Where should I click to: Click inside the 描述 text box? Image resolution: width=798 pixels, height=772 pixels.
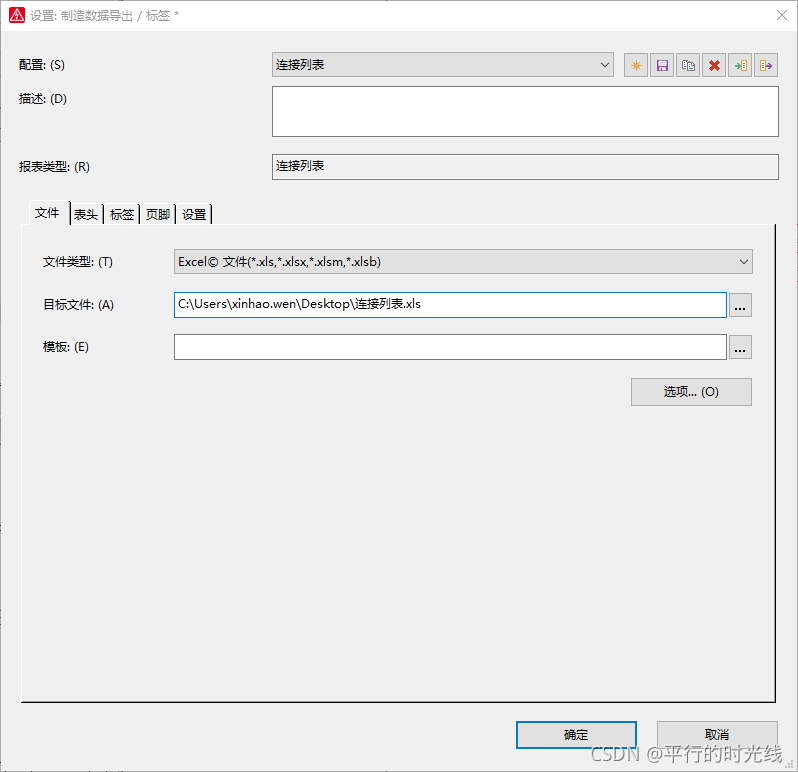(x=525, y=111)
